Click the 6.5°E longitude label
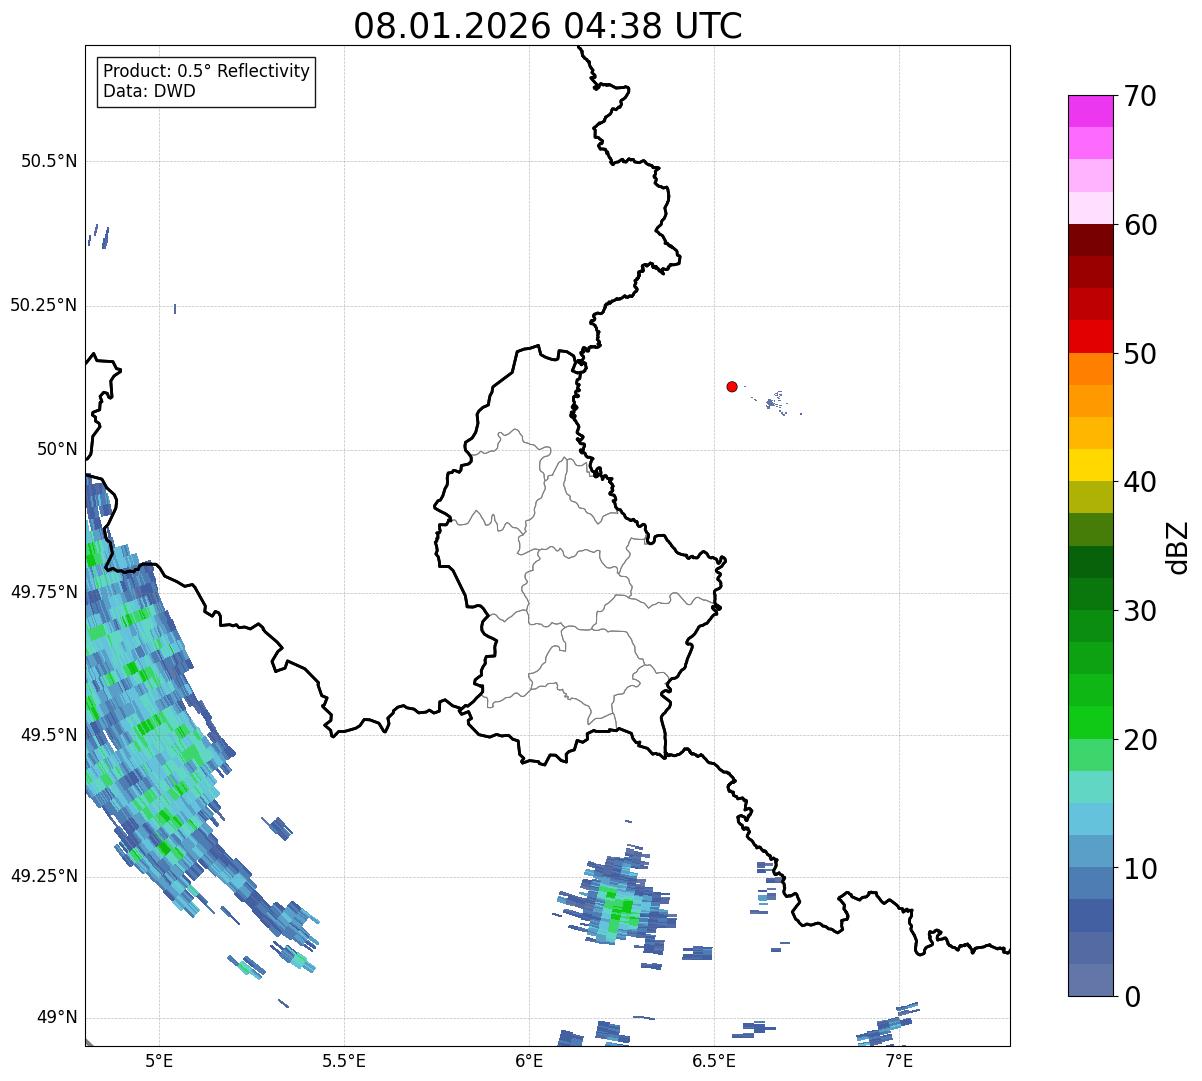This screenshot has height=1081, width=1202. click(x=714, y=1061)
